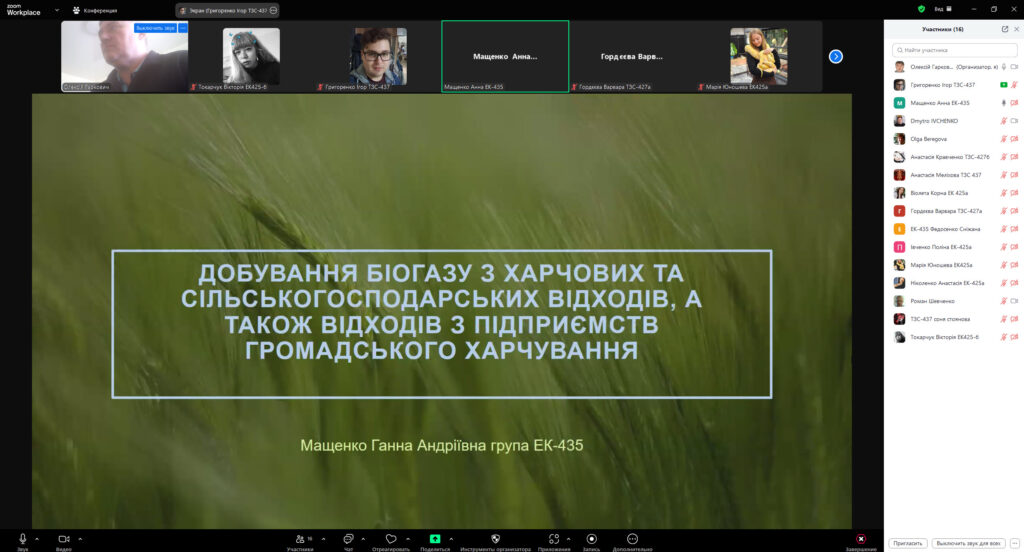
Task: Expand the arrow next to Чат
Action: (363, 539)
